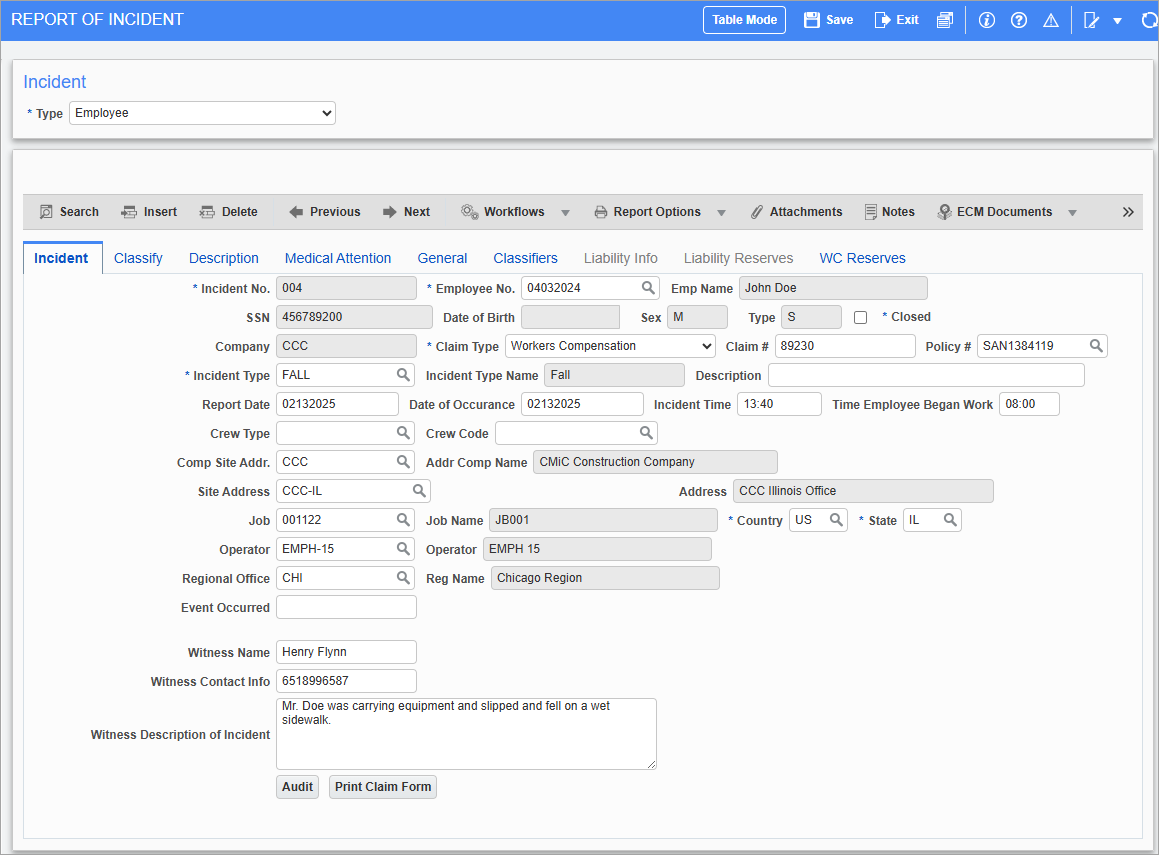The height and width of the screenshot is (855, 1159).
Task: Click the Print Claim Form button
Action: [382, 786]
